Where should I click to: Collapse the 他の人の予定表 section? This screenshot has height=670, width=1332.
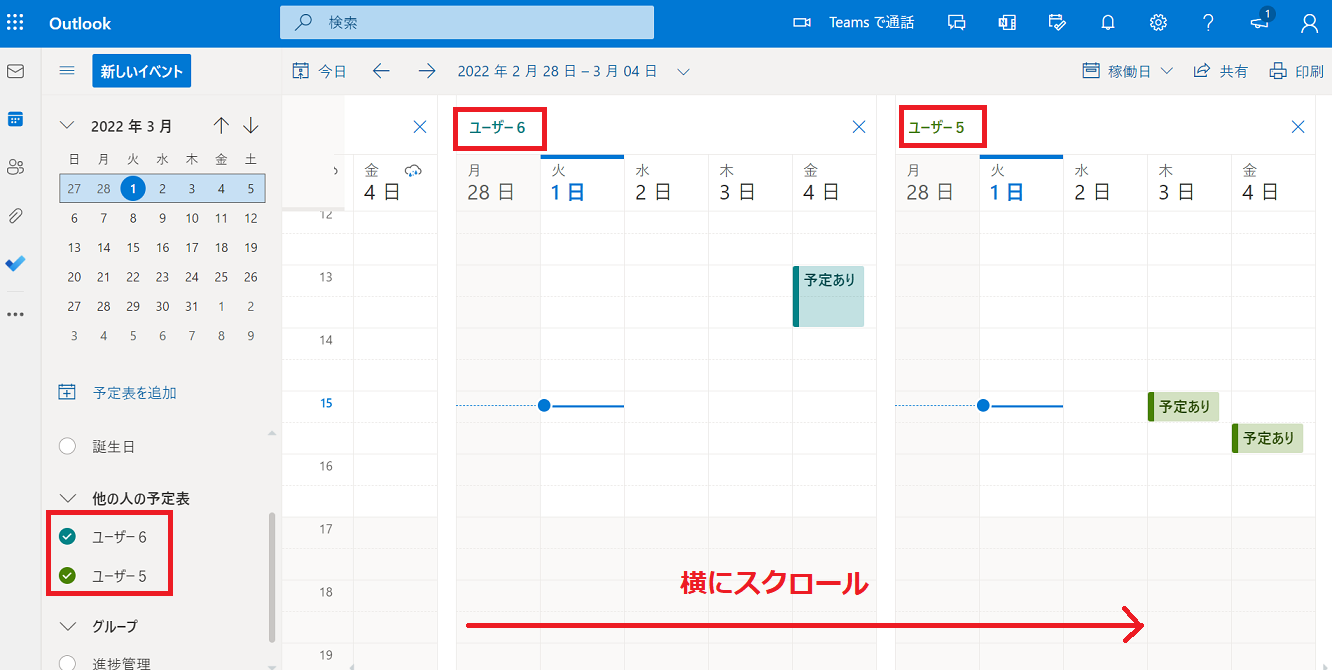tap(68, 498)
